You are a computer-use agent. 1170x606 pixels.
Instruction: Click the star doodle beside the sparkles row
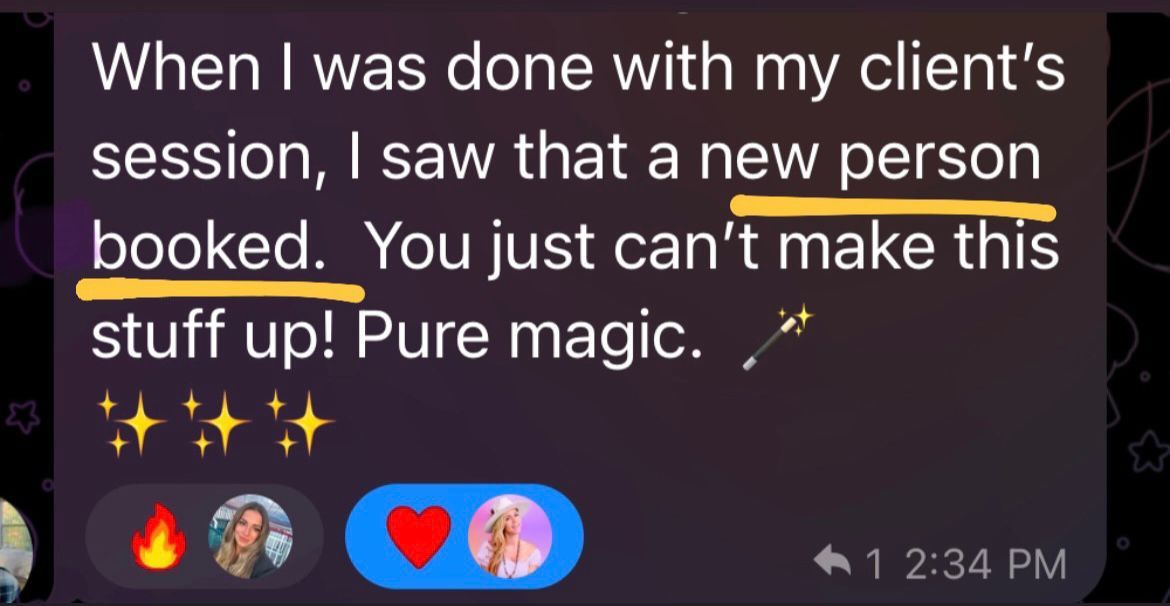pos(22,416)
